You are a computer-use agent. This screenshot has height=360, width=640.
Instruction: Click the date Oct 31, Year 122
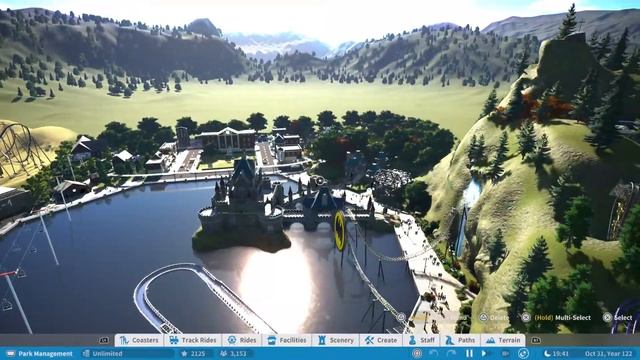608,353
